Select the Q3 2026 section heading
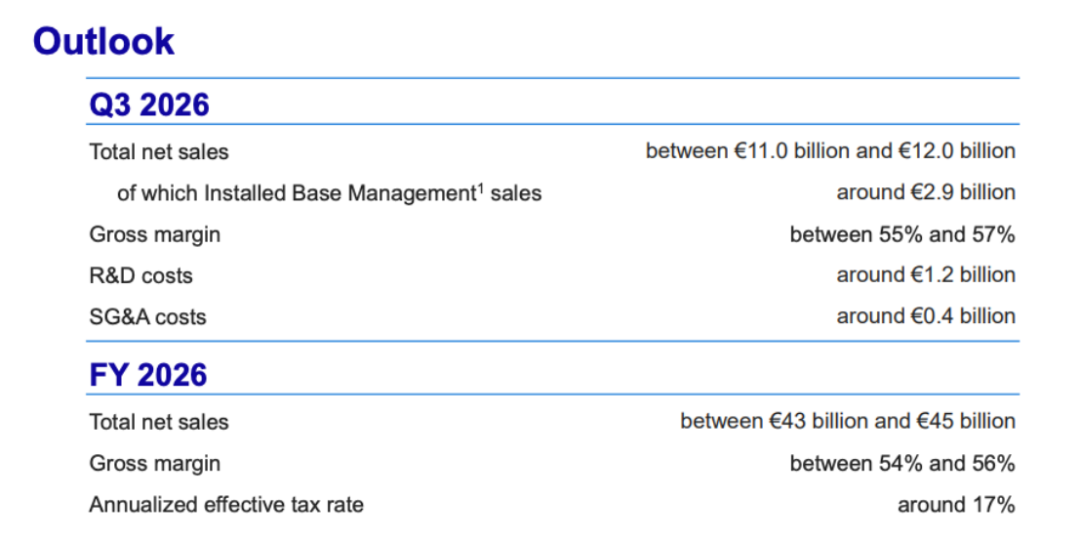 click(149, 105)
